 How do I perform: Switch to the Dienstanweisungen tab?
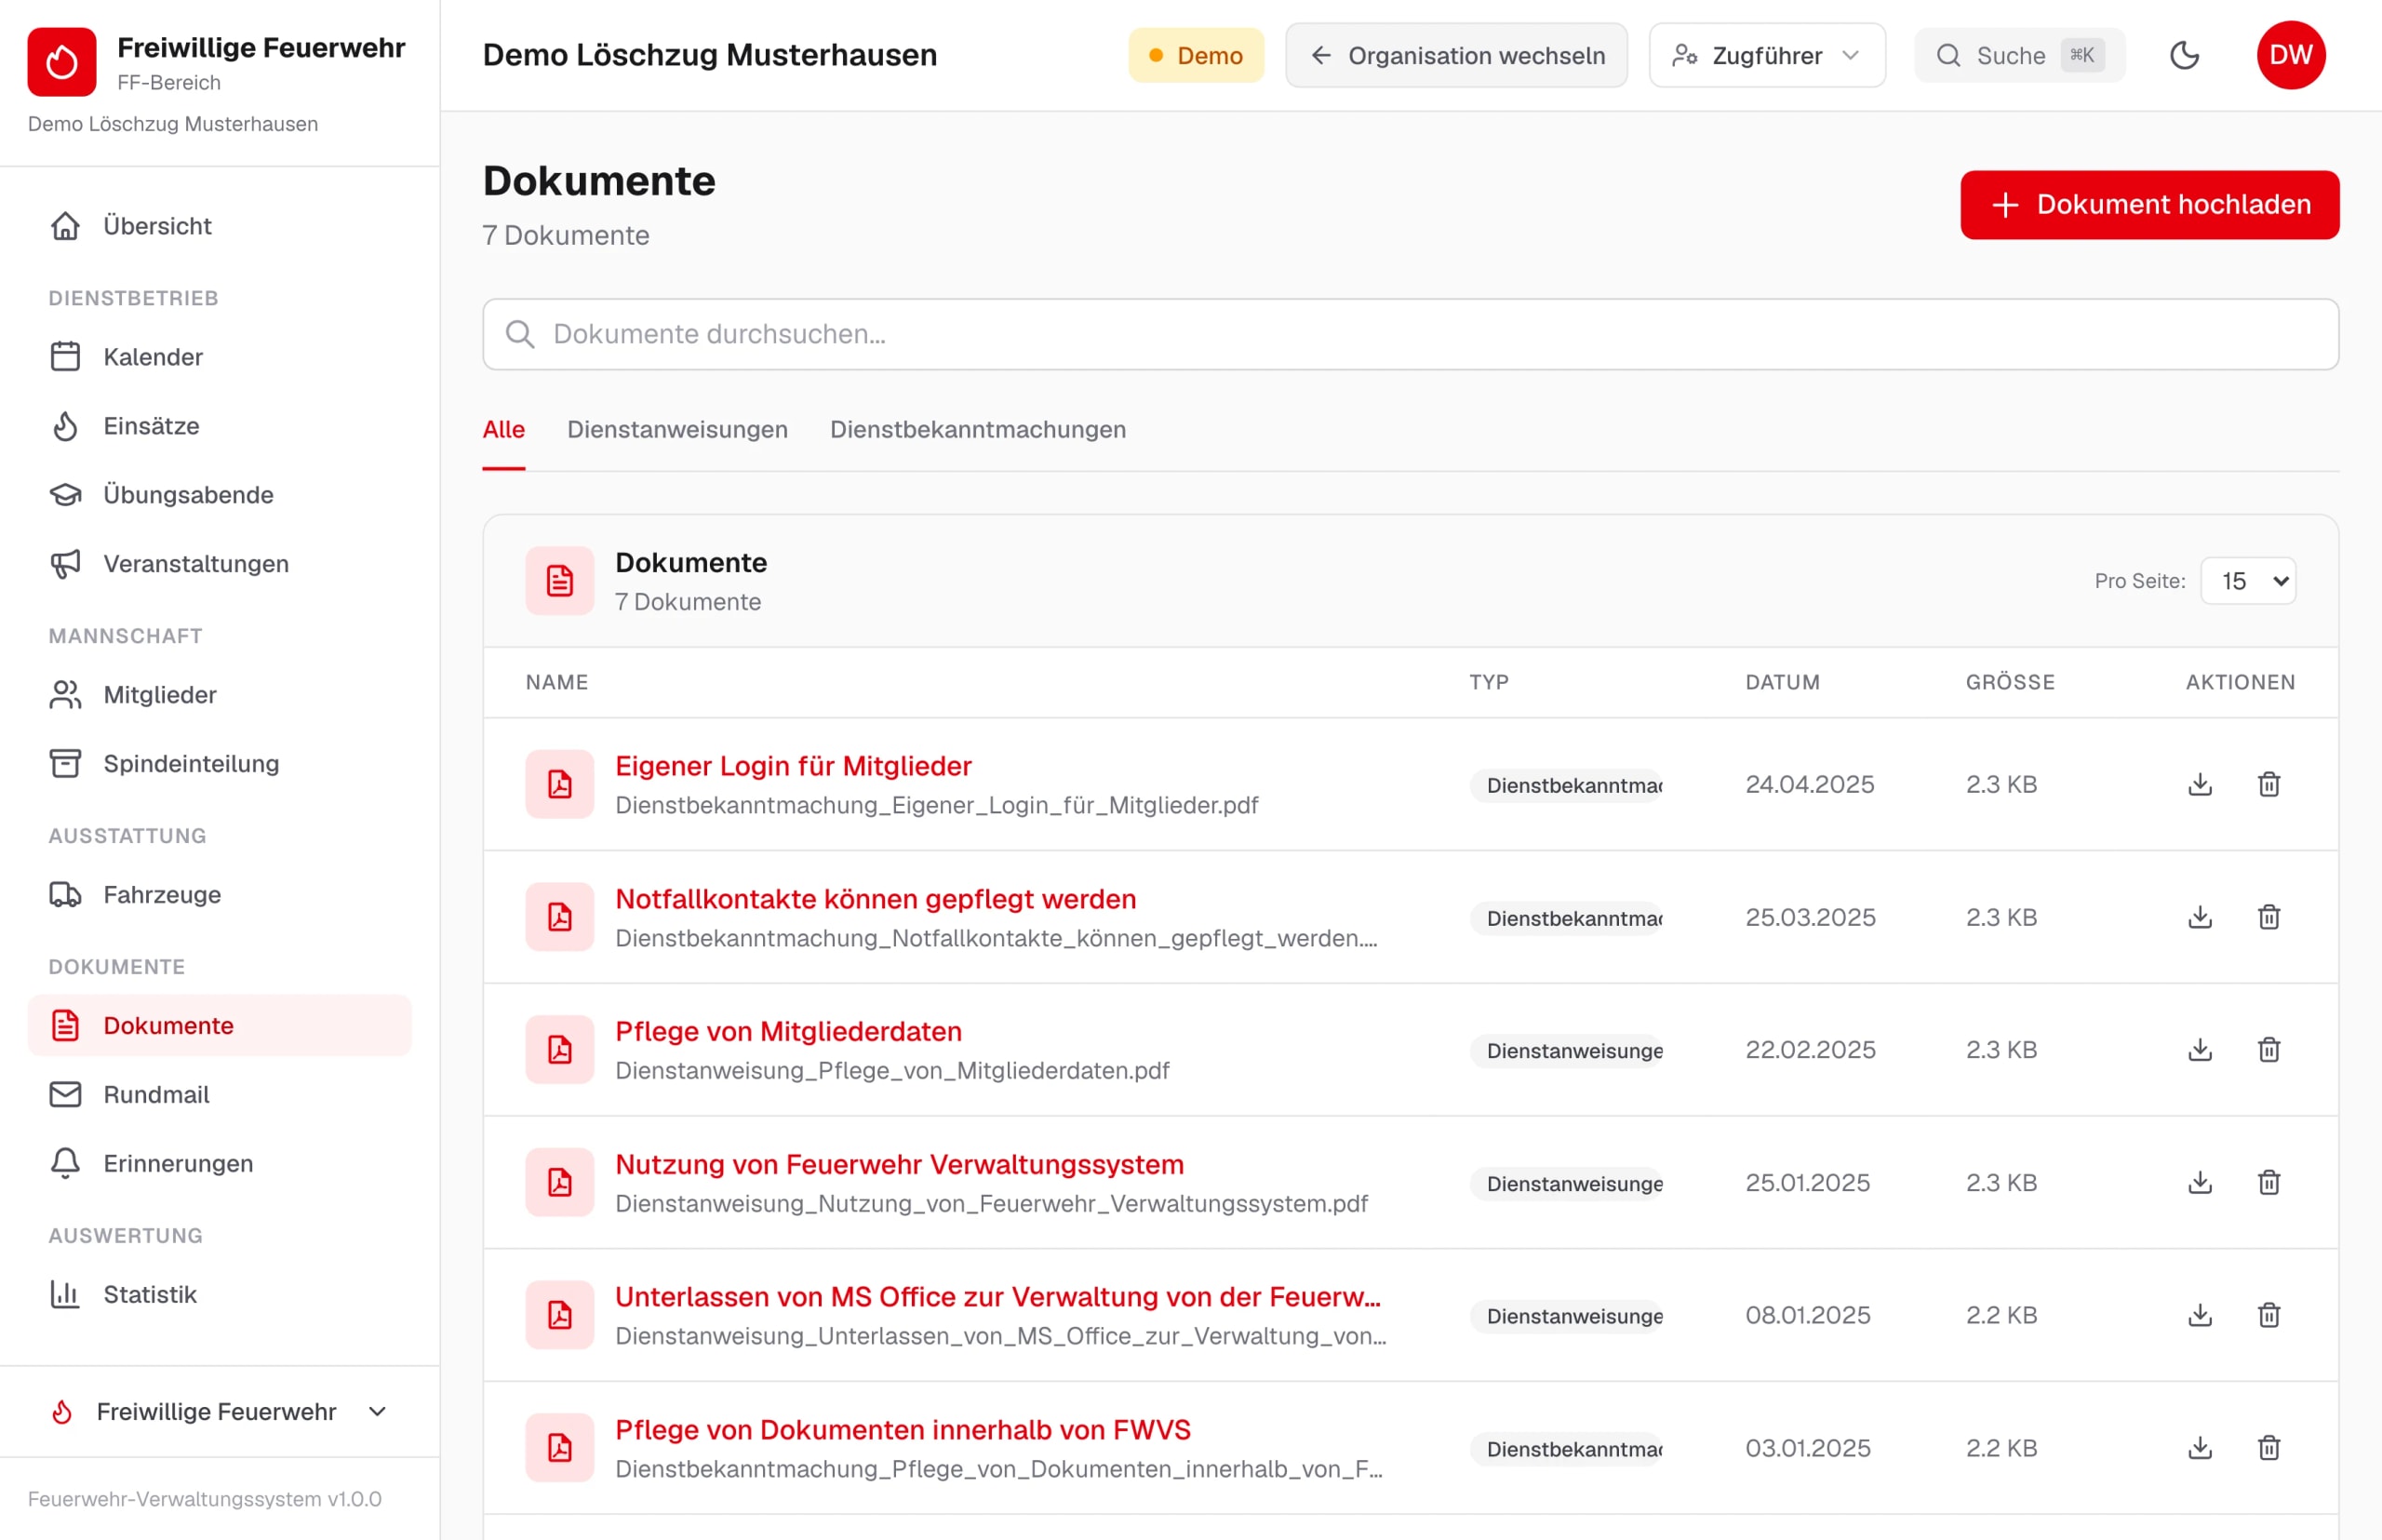coord(677,430)
